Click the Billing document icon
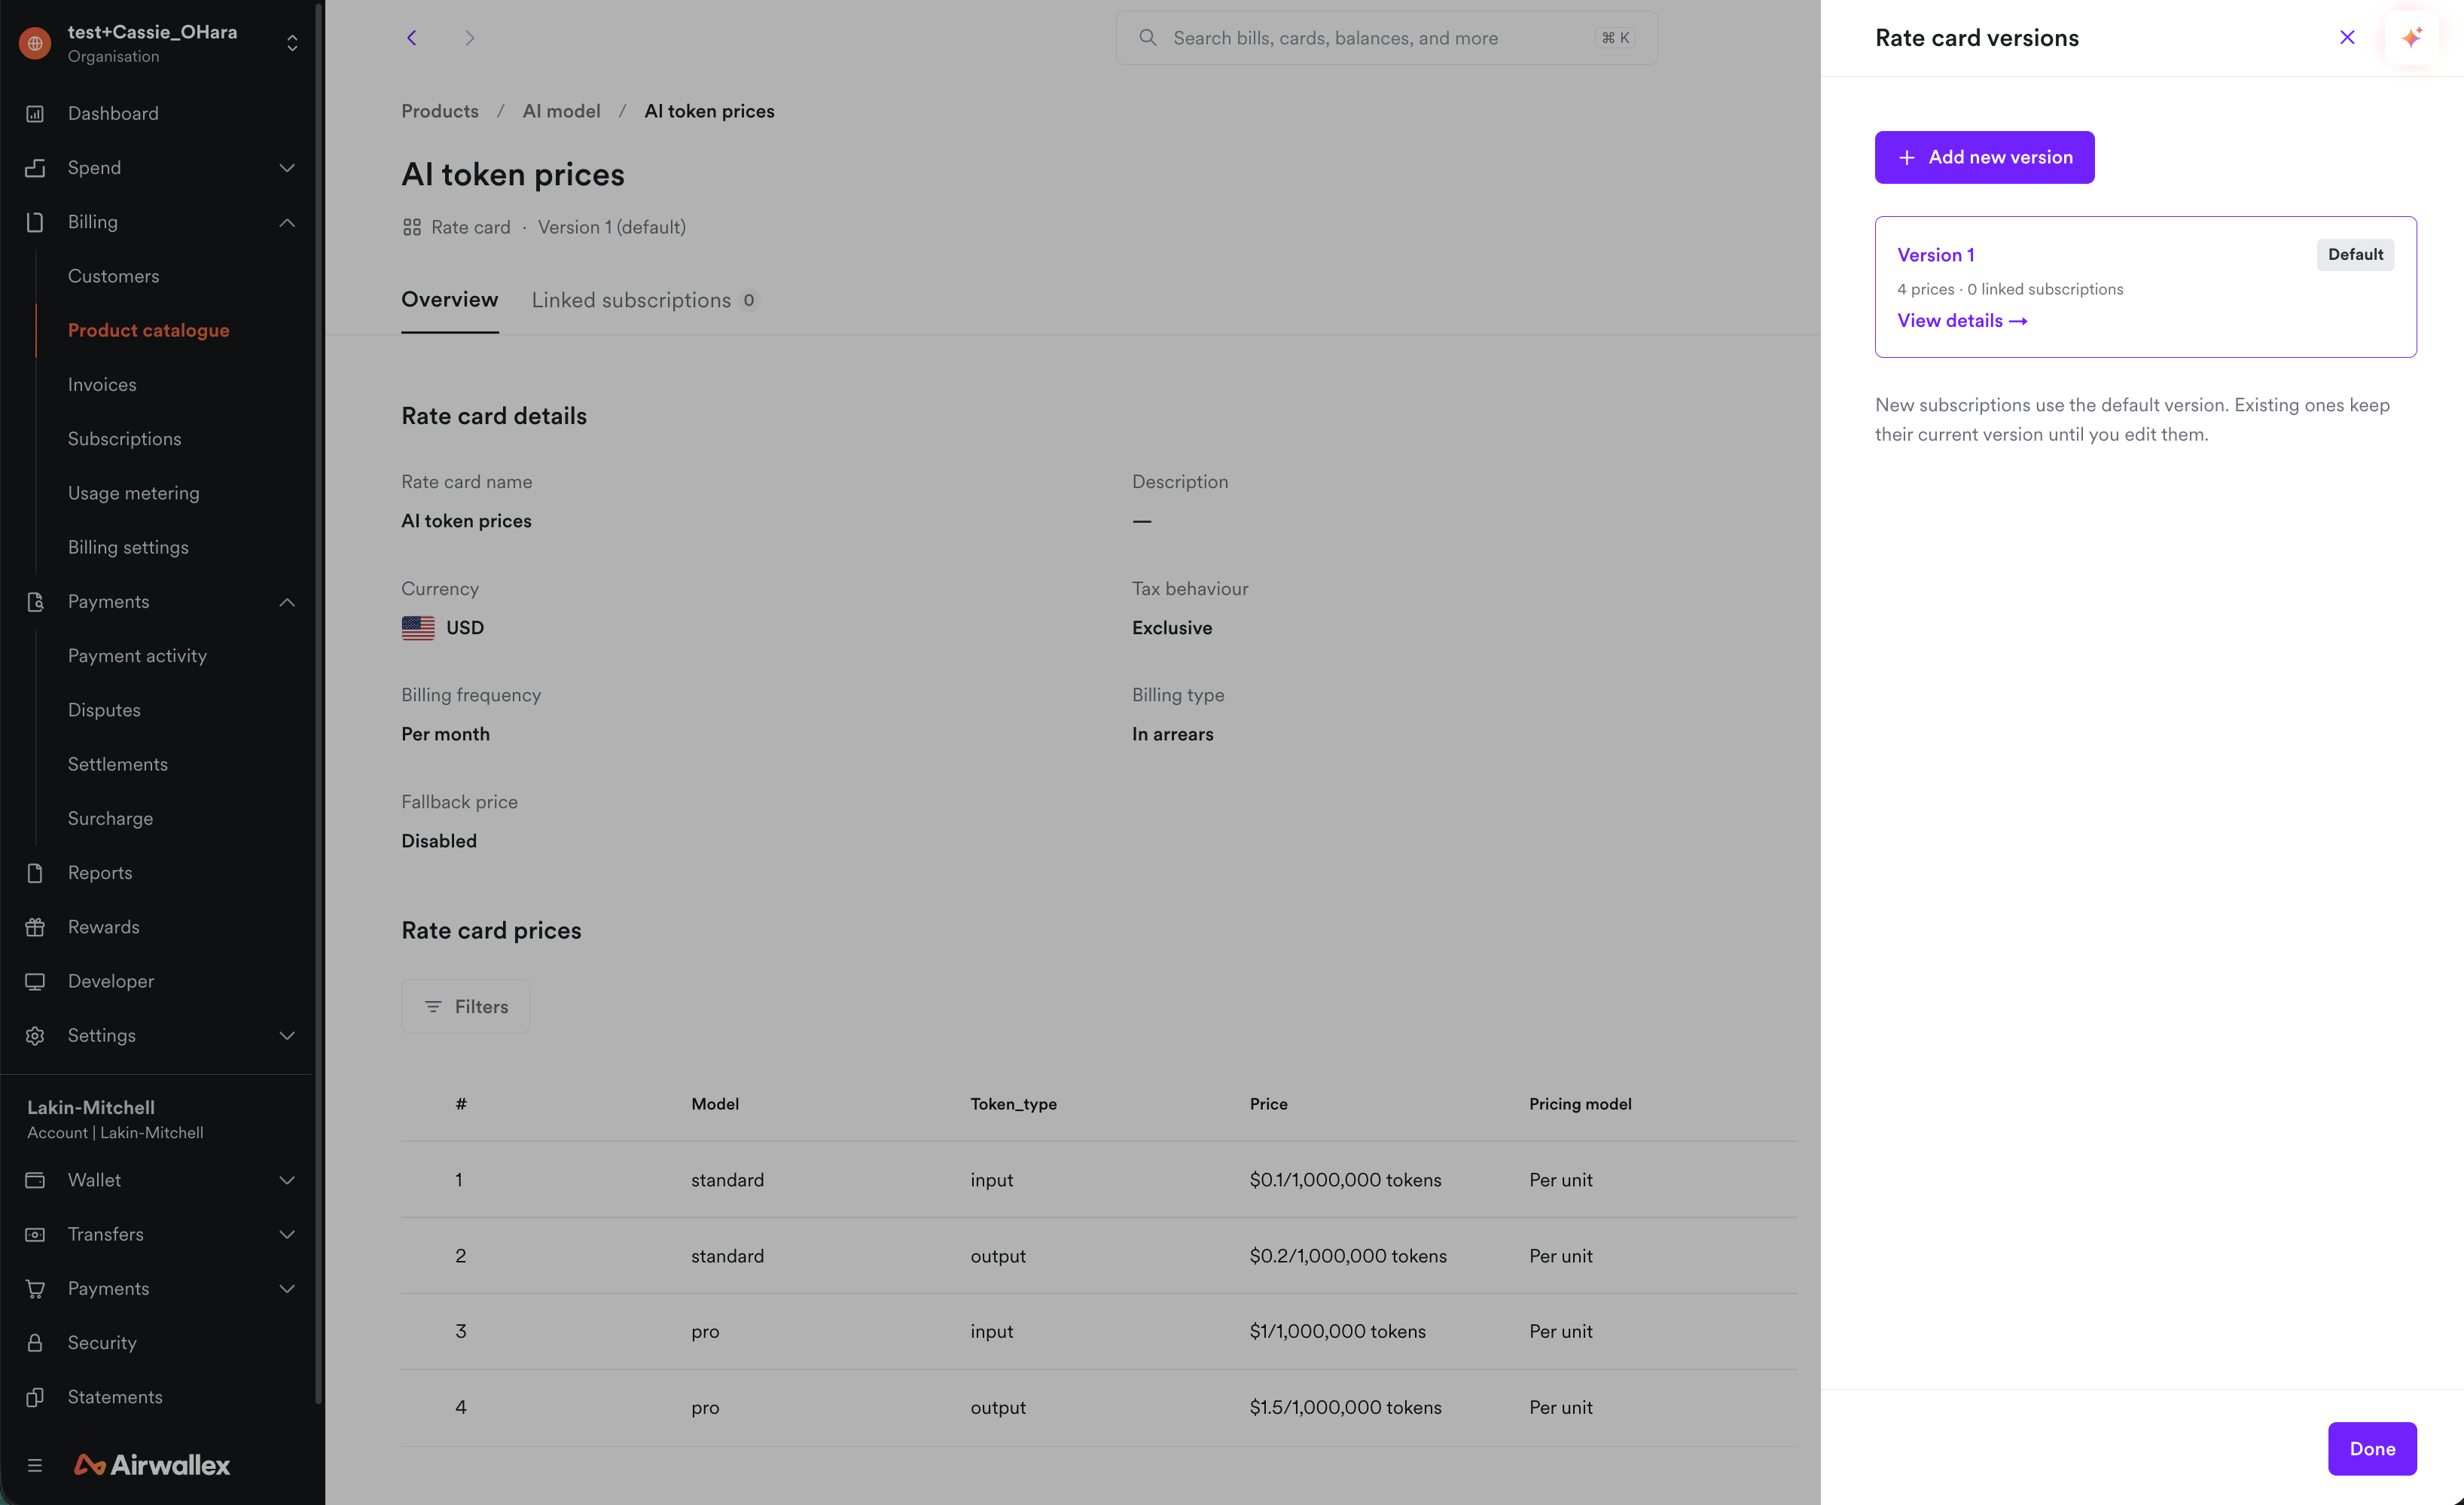This screenshot has height=1505, width=2464. pyautogui.click(x=35, y=221)
